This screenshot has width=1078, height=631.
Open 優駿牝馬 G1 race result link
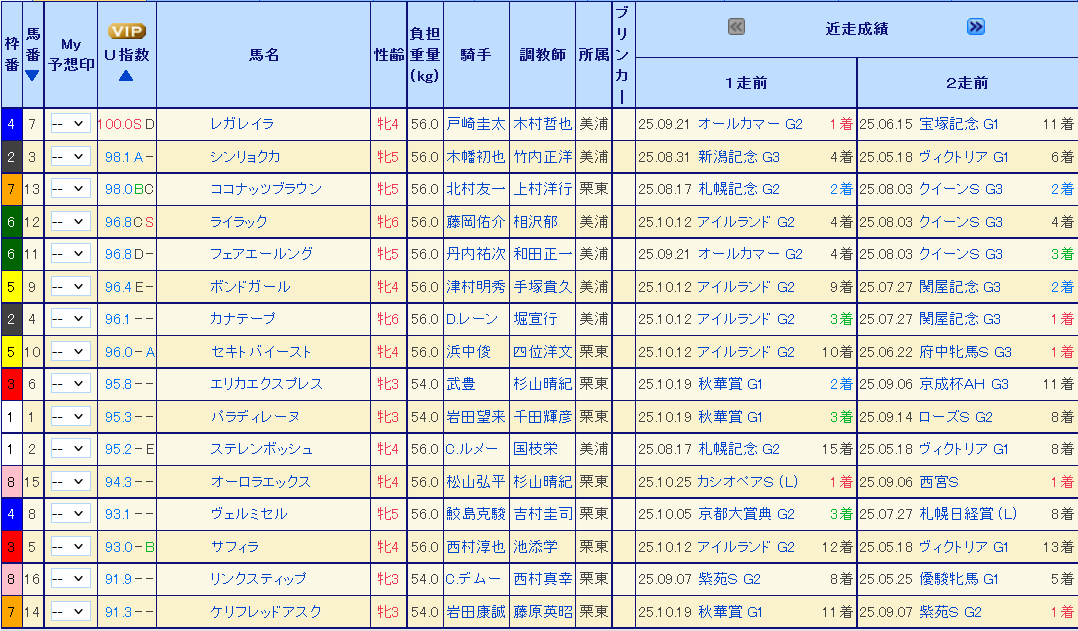pos(958,579)
